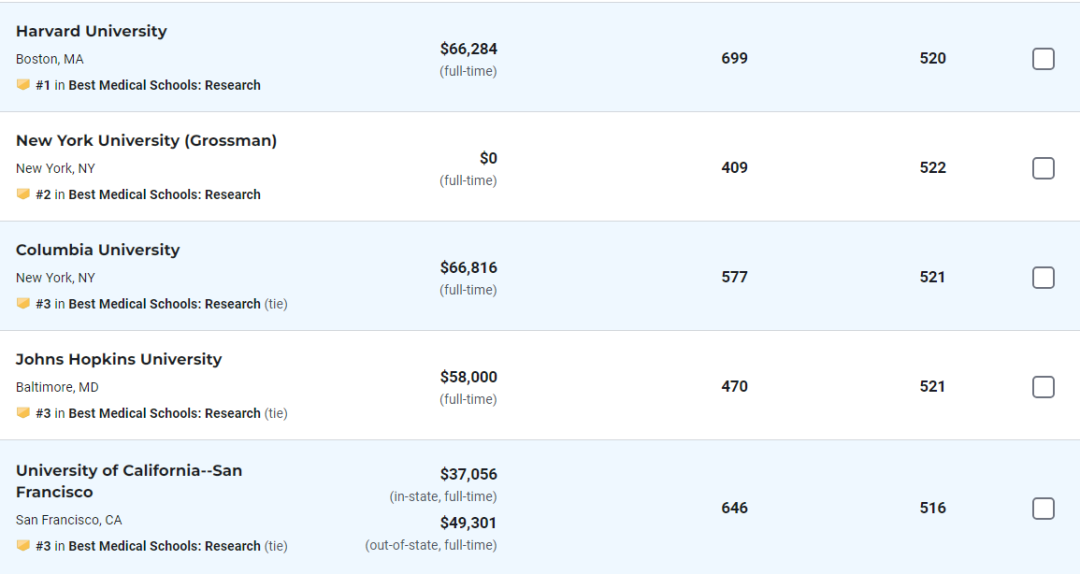Click NYU's #2 Best Medical Schools: Research ranking
1080x574 pixels.
148,195
